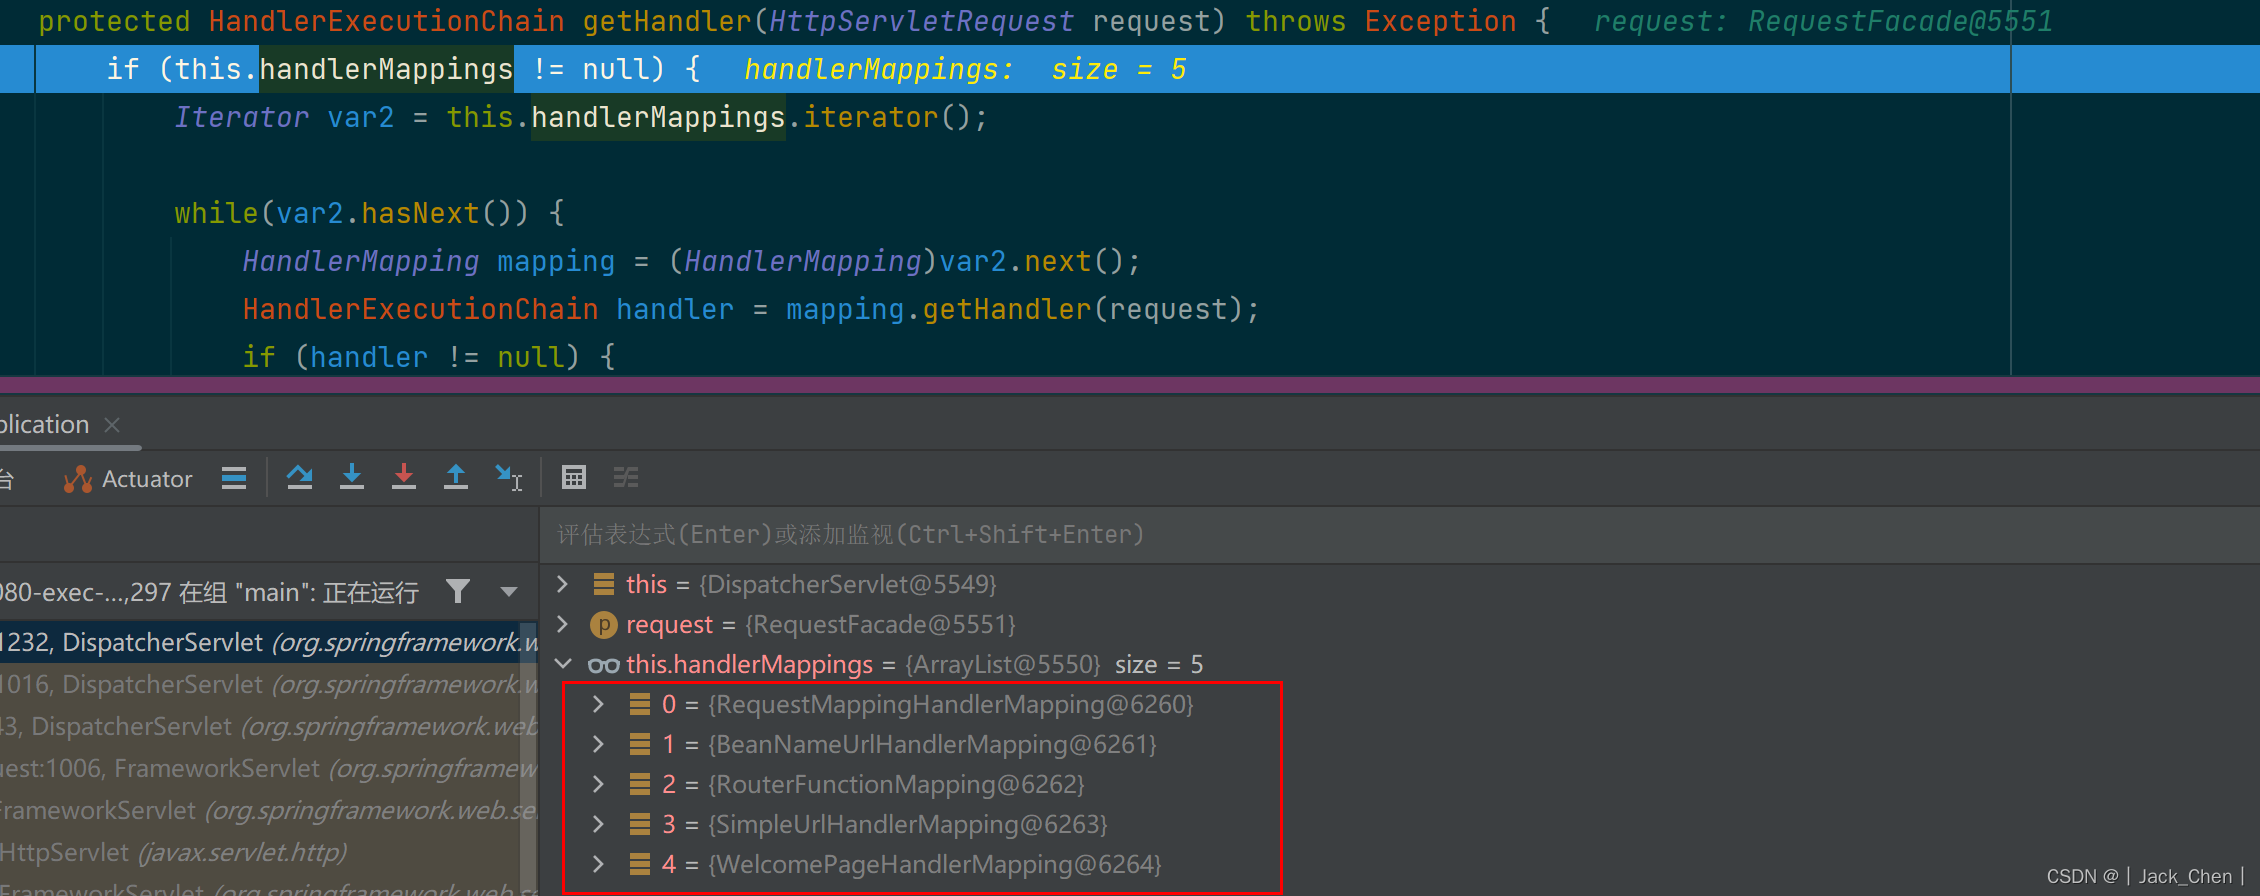Click the 'if (handler != null)' code line
Viewport: 2260px width, 896px height.
click(429, 357)
